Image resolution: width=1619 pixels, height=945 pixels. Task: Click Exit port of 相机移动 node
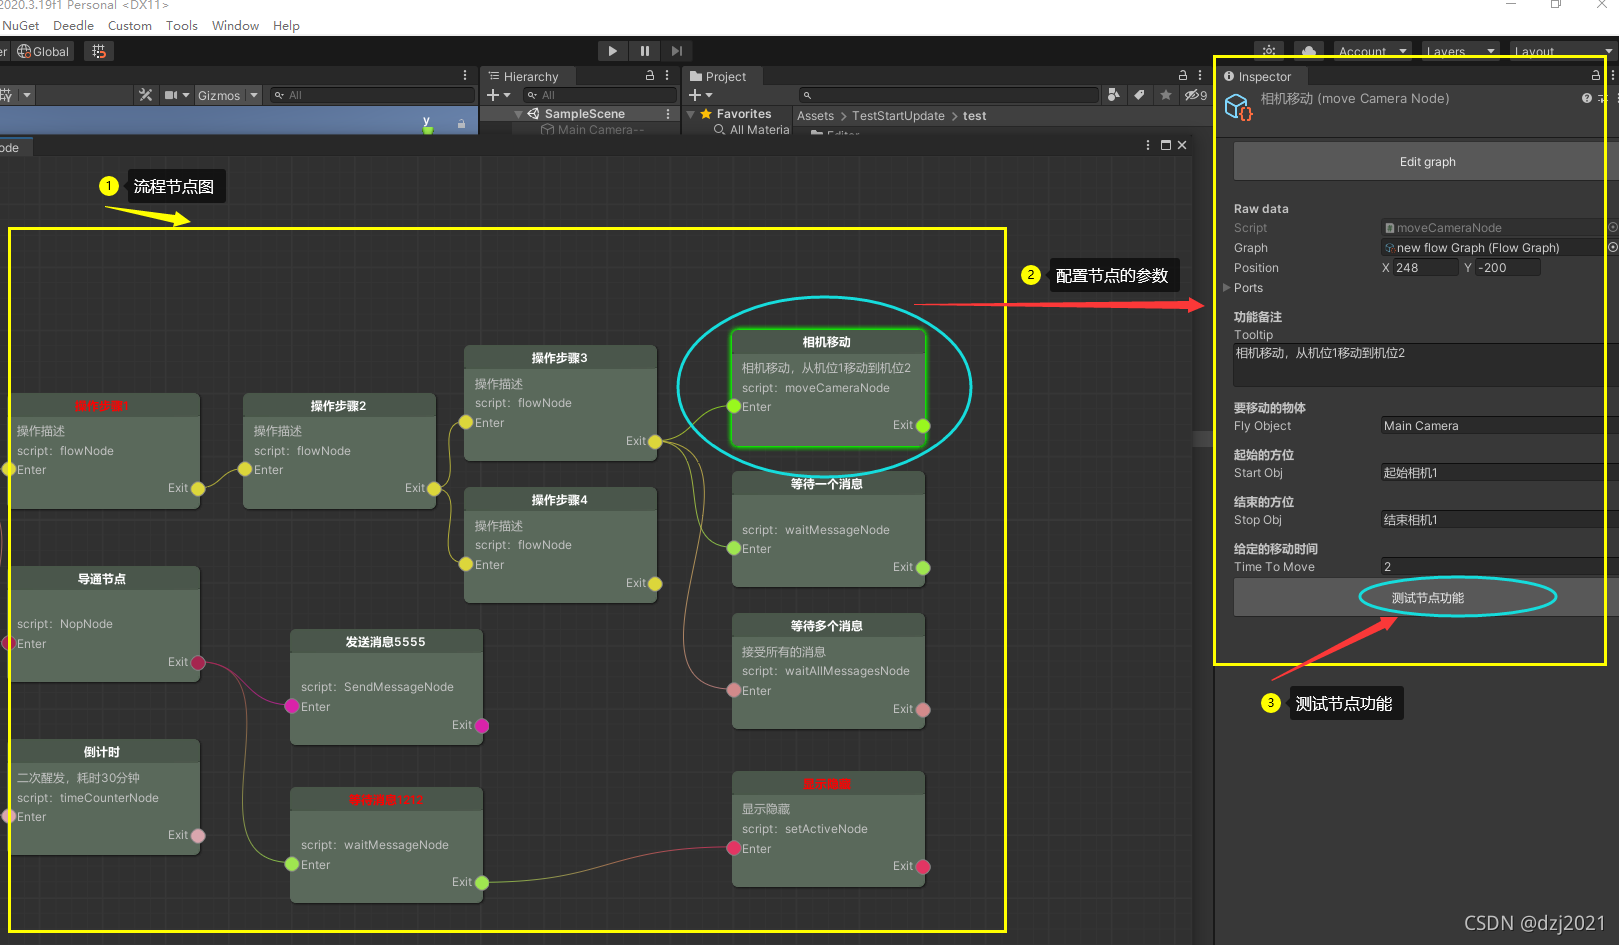tap(923, 426)
